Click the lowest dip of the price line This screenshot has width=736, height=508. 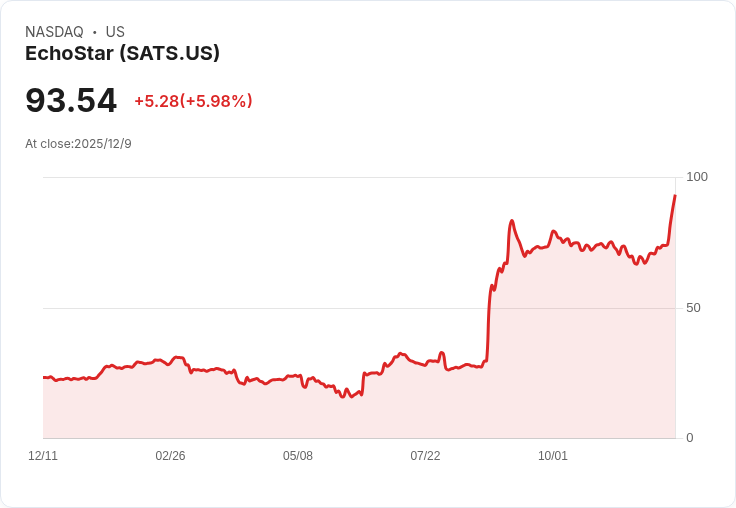coord(343,397)
